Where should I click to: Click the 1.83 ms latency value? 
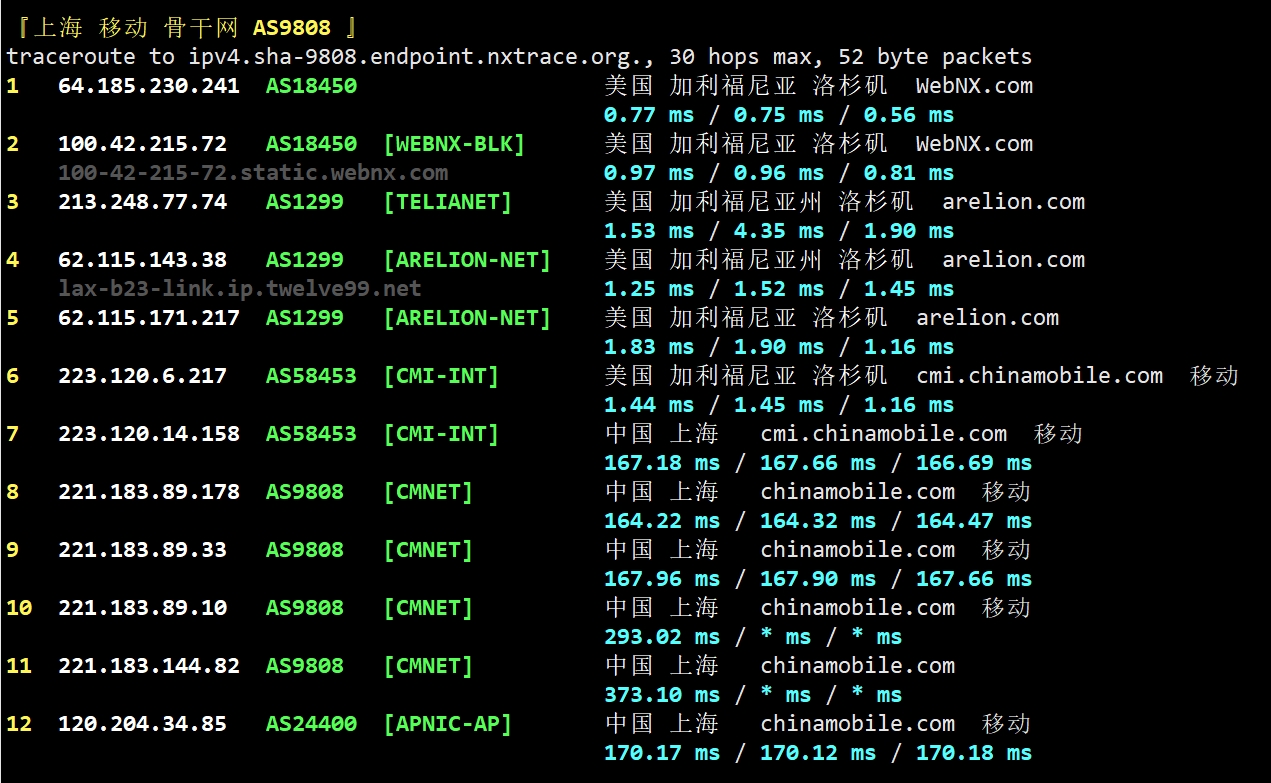point(649,347)
